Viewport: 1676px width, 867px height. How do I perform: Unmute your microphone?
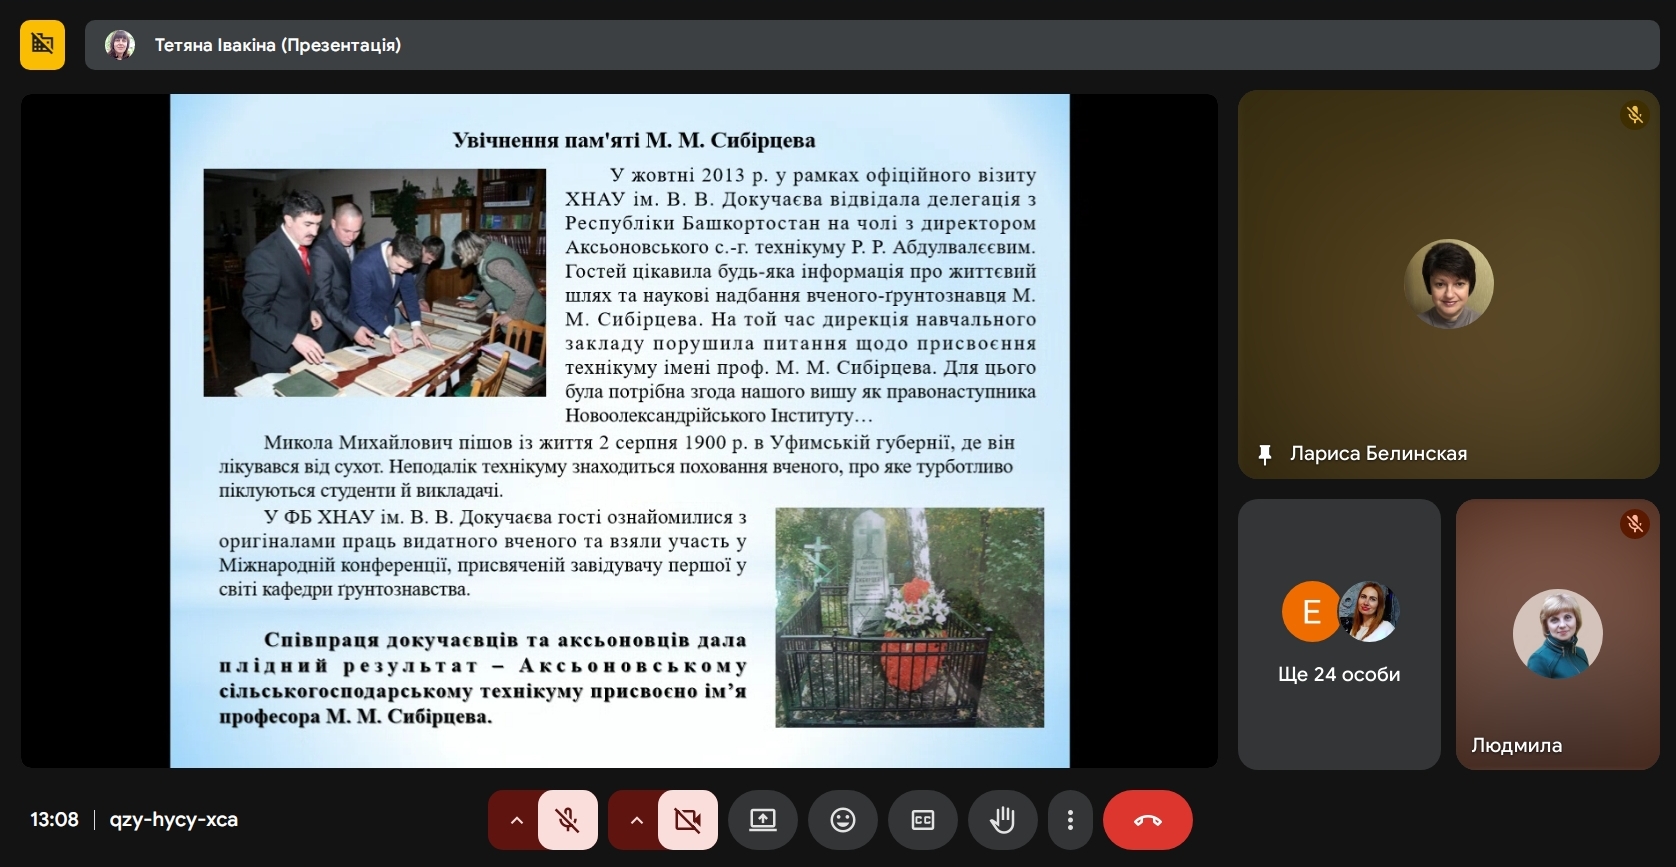tap(568, 820)
